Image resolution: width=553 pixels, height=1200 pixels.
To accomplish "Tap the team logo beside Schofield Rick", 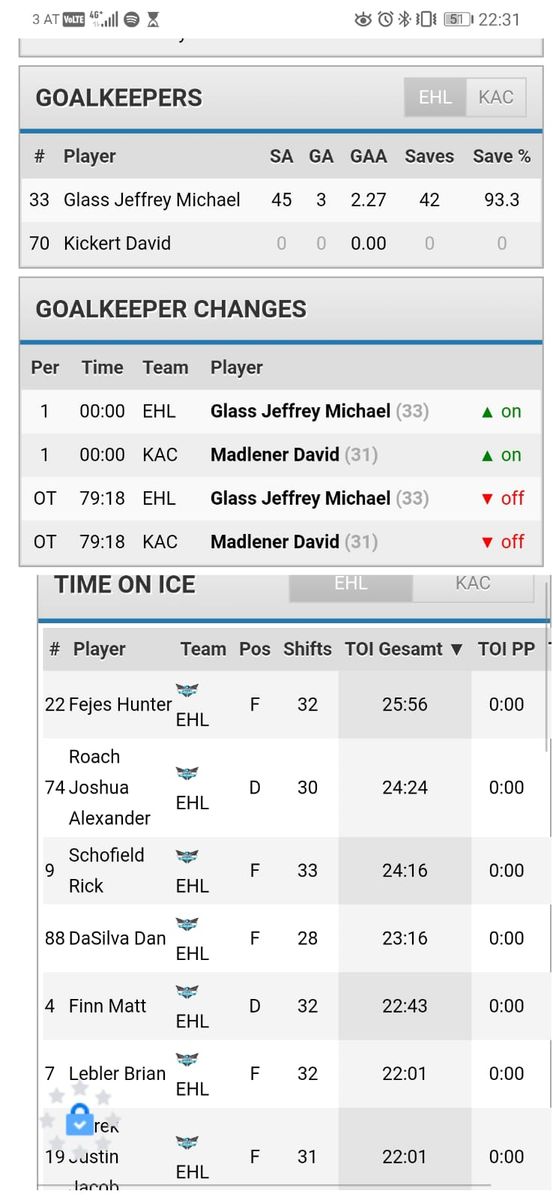I will click(187, 856).
